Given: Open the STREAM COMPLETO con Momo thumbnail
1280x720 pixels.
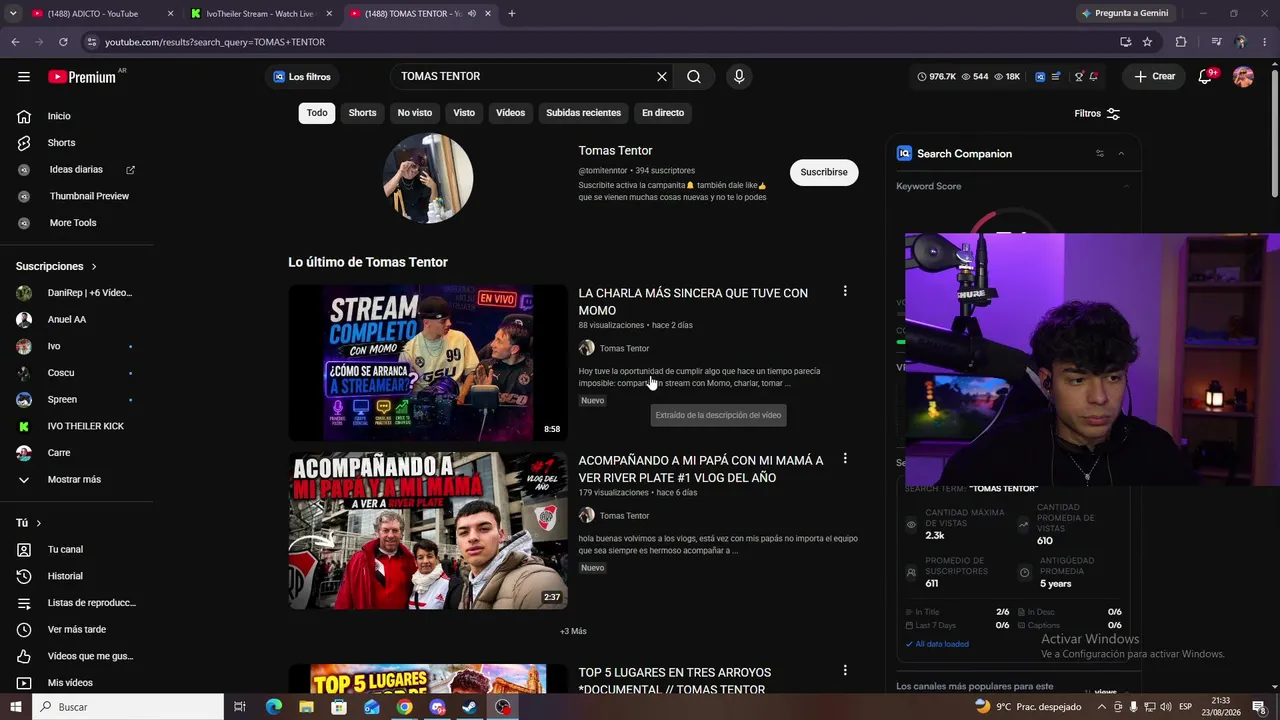Looking at the screenshot, I should click(428, 363).
